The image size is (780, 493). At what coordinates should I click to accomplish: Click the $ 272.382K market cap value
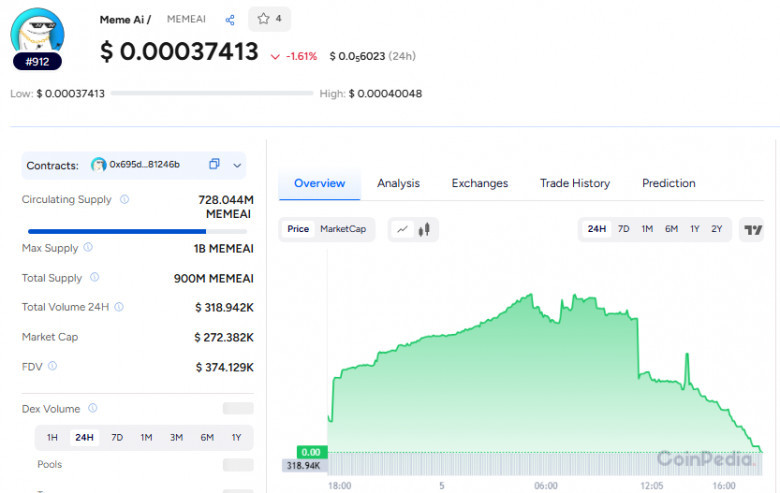(x=224, y=337)
